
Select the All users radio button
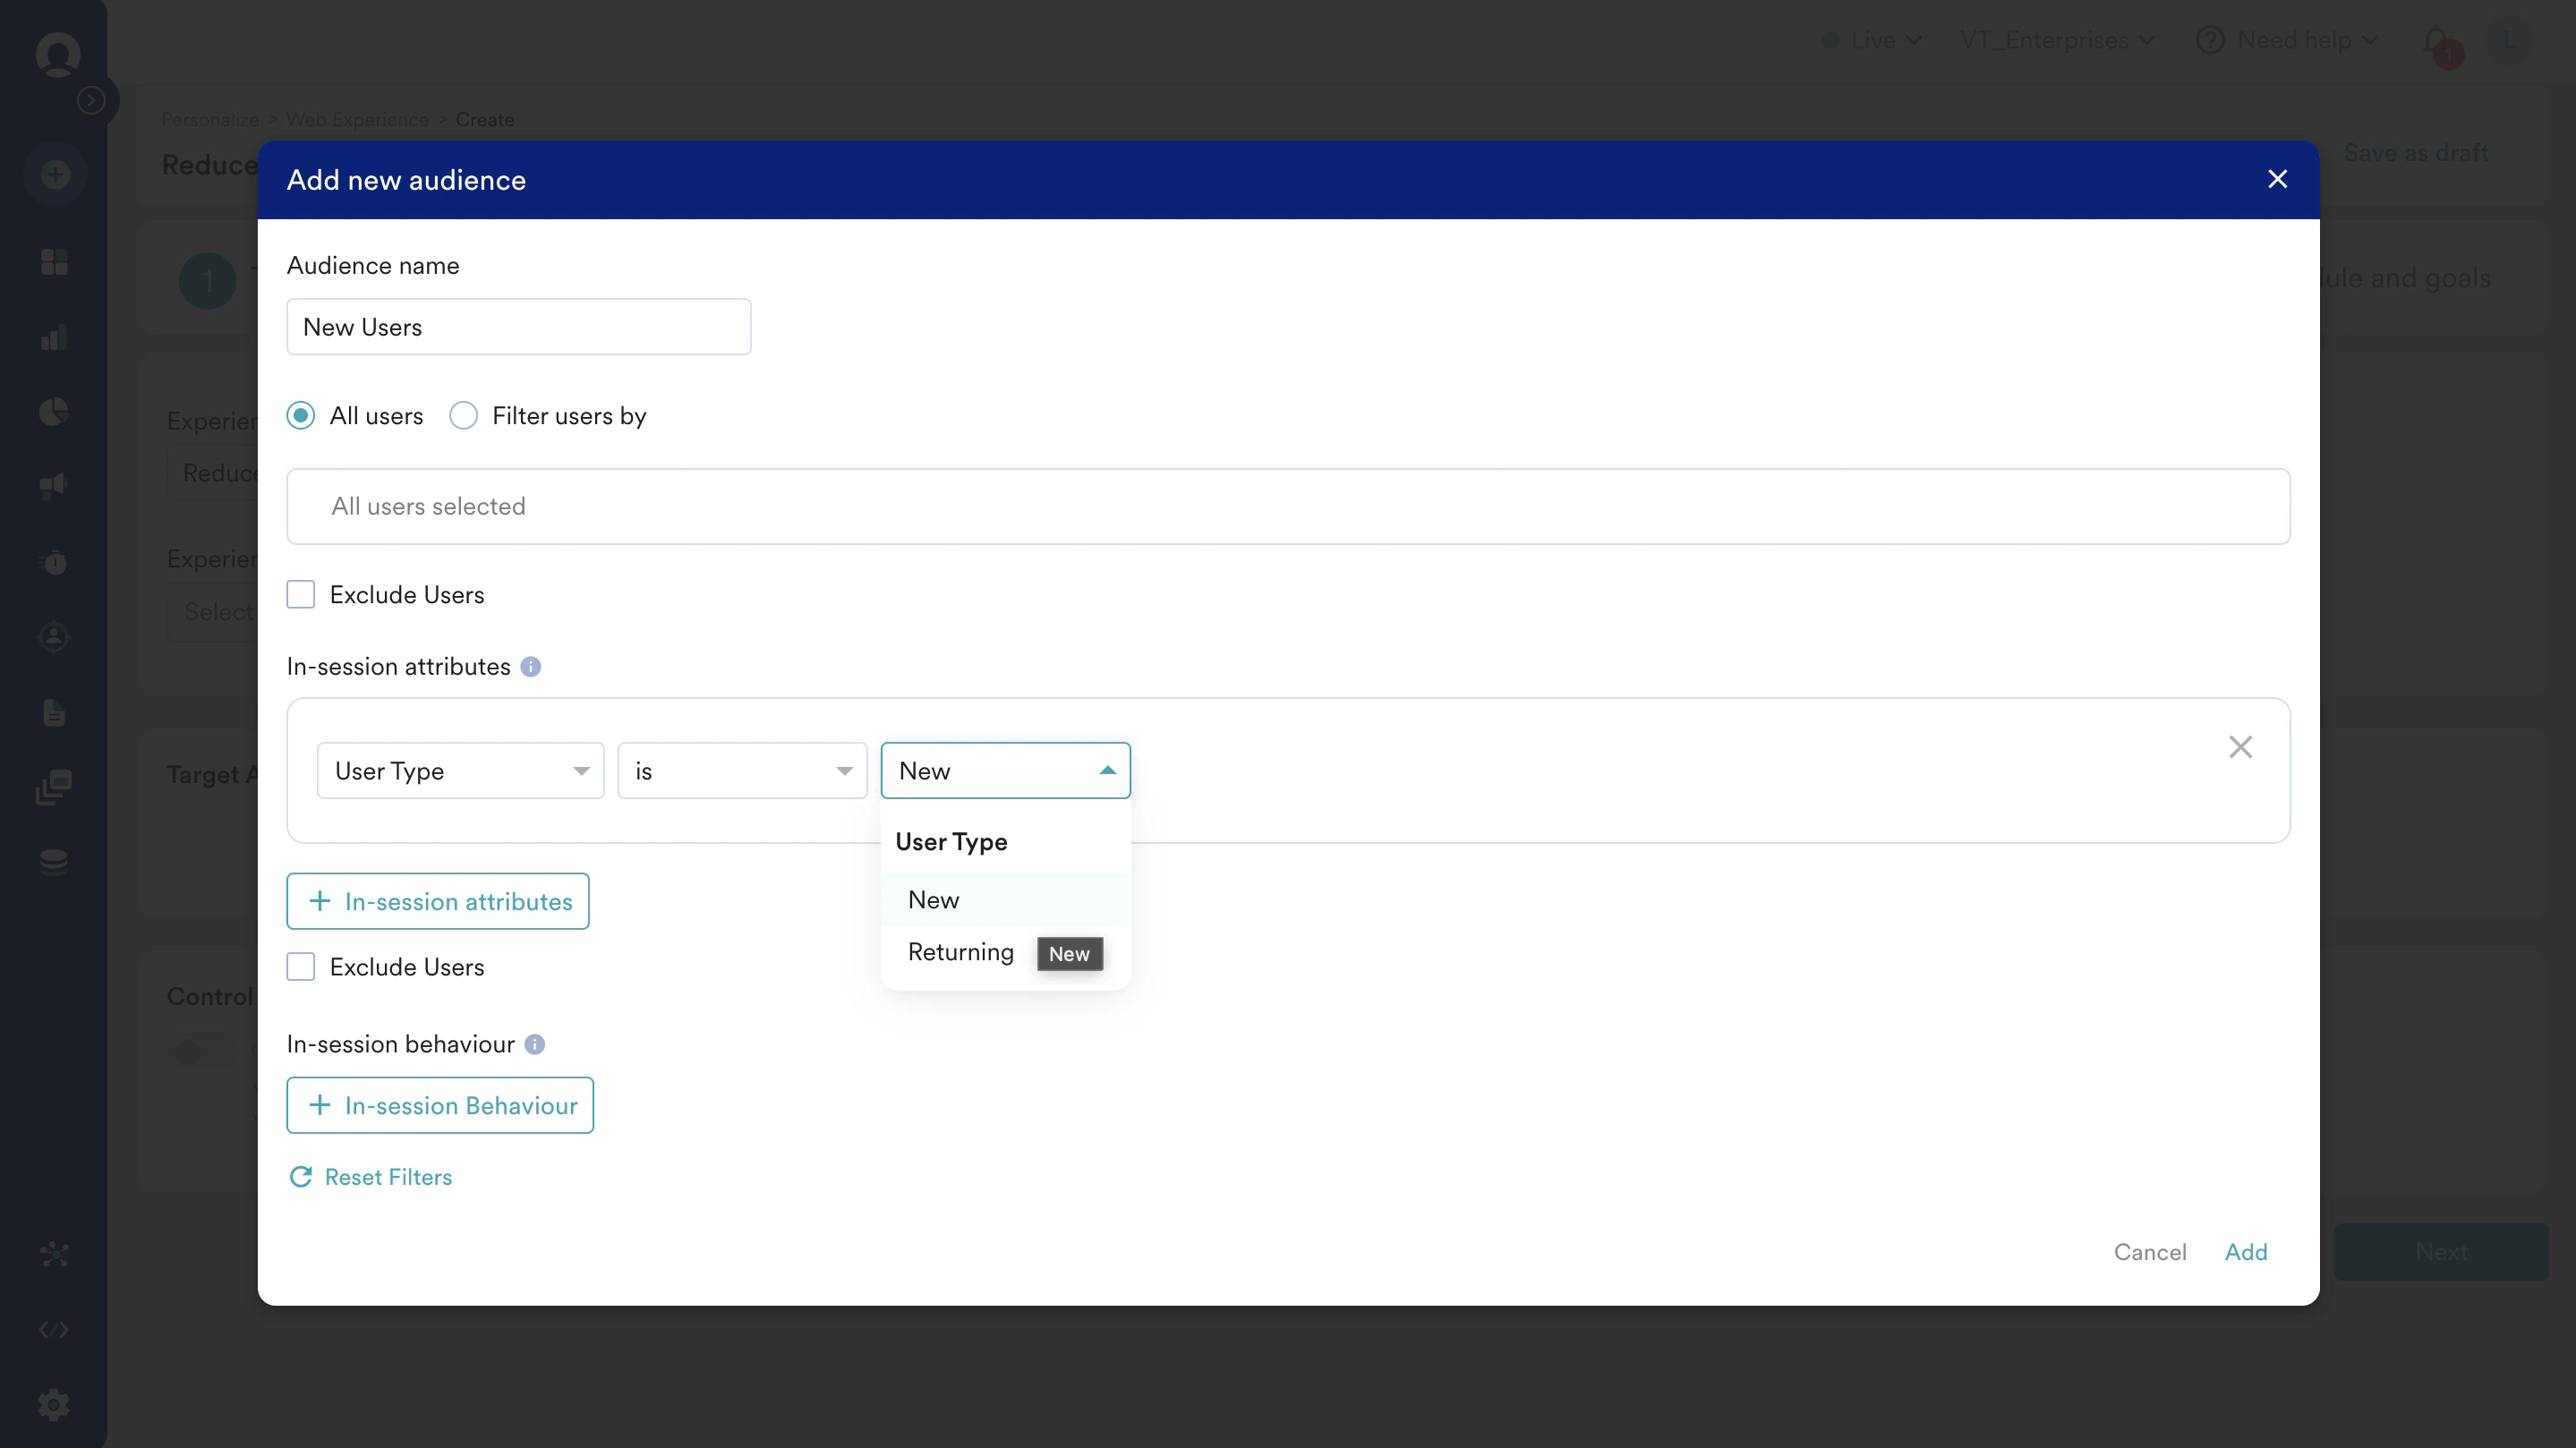pyautogui.click(x=301, y=416)
